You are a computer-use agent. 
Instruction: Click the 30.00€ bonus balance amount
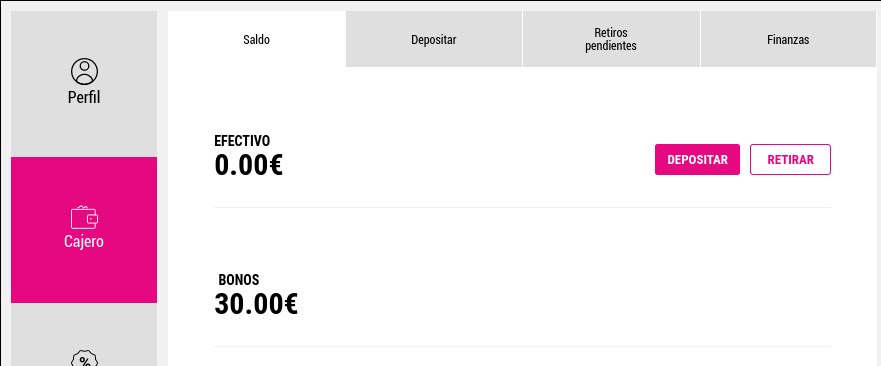click(256, 304)
